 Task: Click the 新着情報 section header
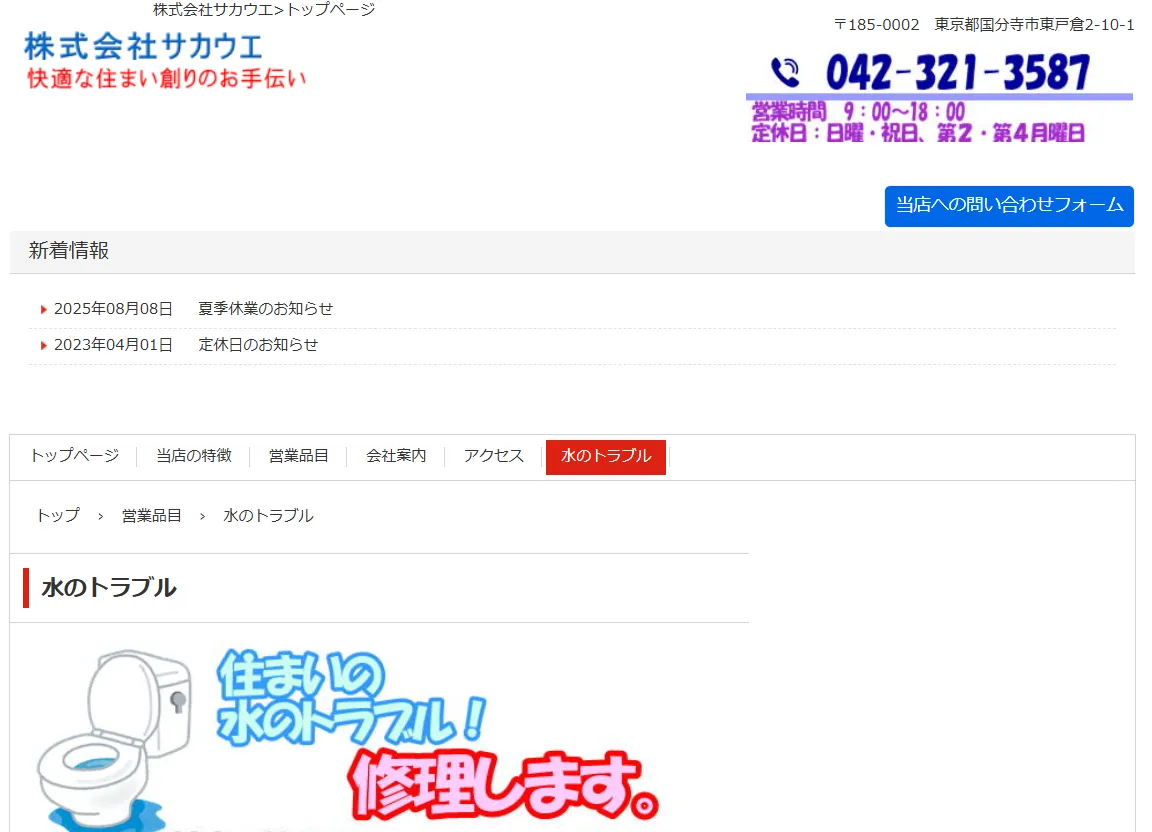[x=69, y=251]
